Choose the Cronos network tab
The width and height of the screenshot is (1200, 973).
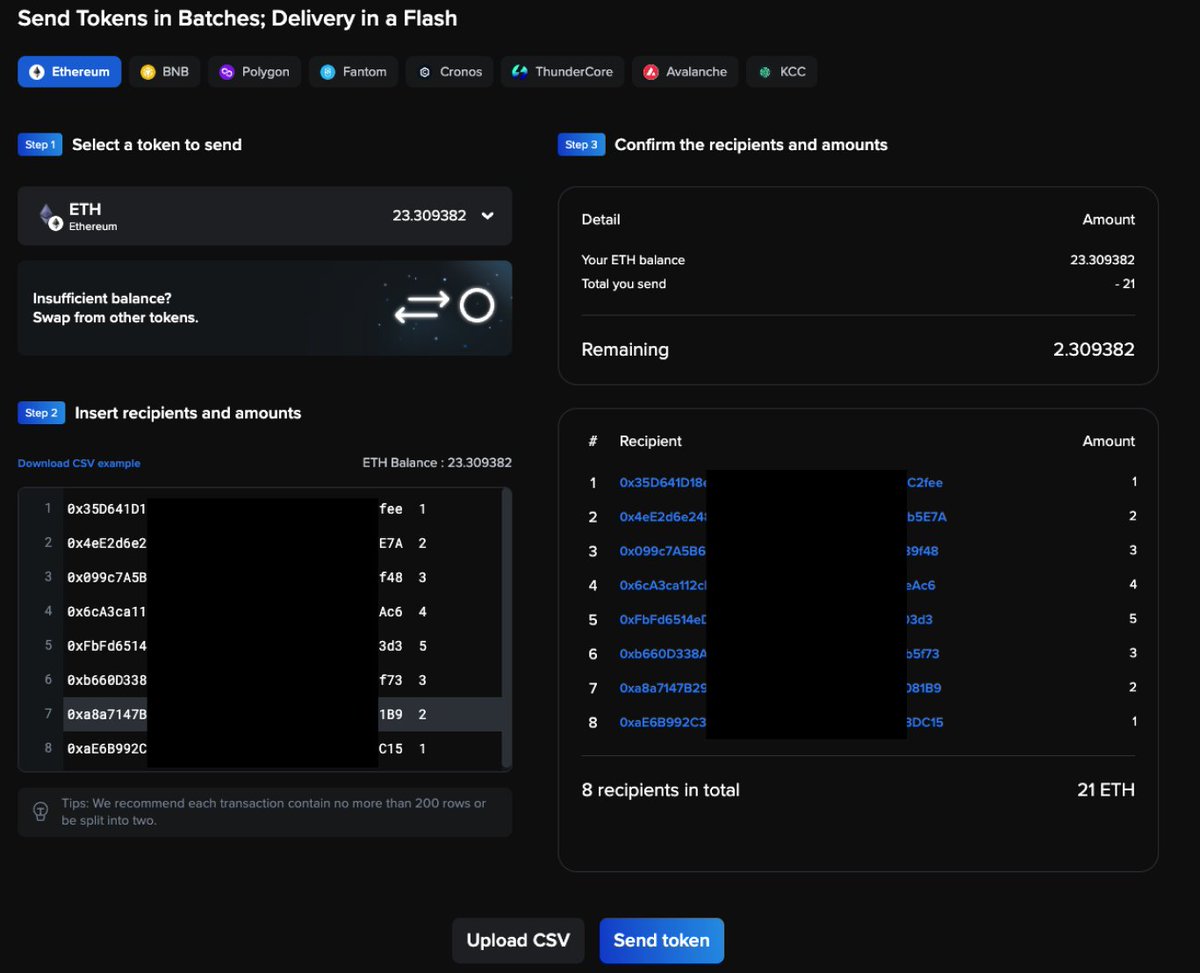(x=450, y=72)
